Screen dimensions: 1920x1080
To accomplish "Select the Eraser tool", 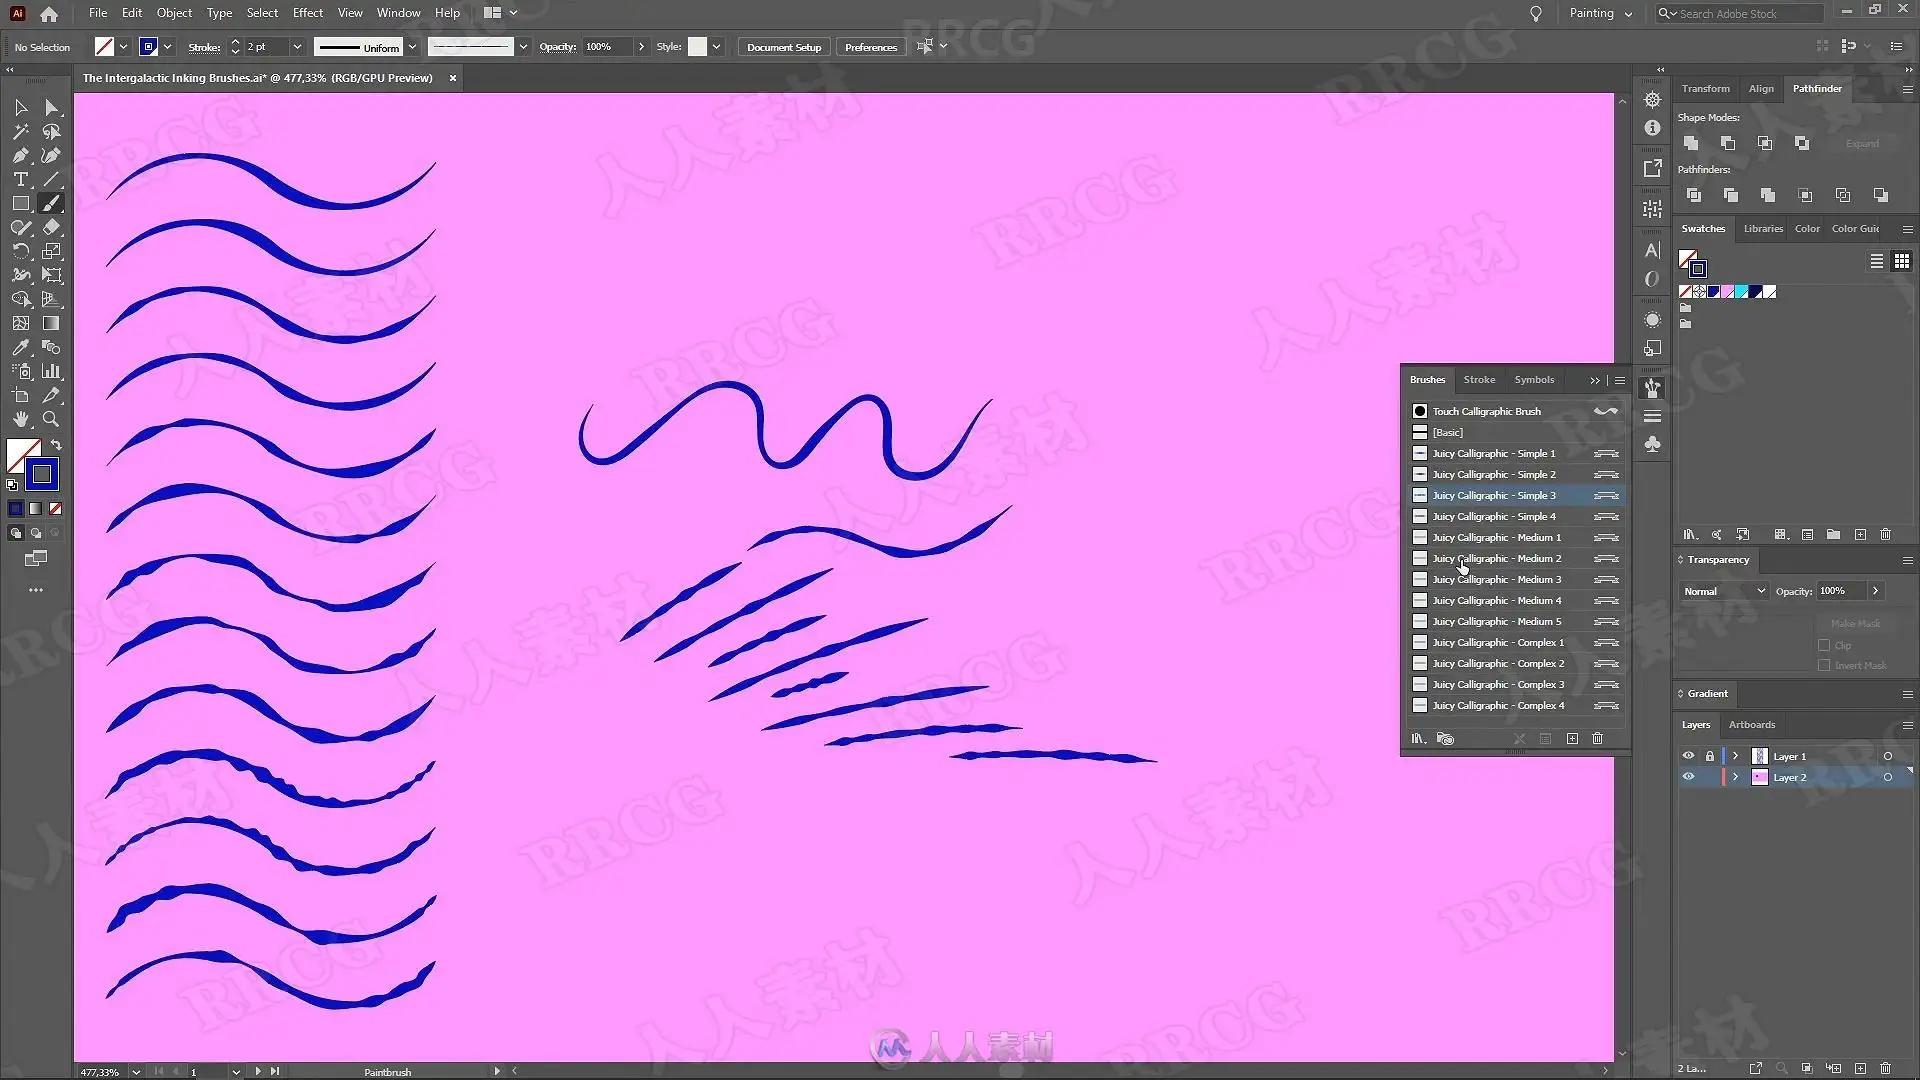I will pyautogui.click(x=52, y=227).
